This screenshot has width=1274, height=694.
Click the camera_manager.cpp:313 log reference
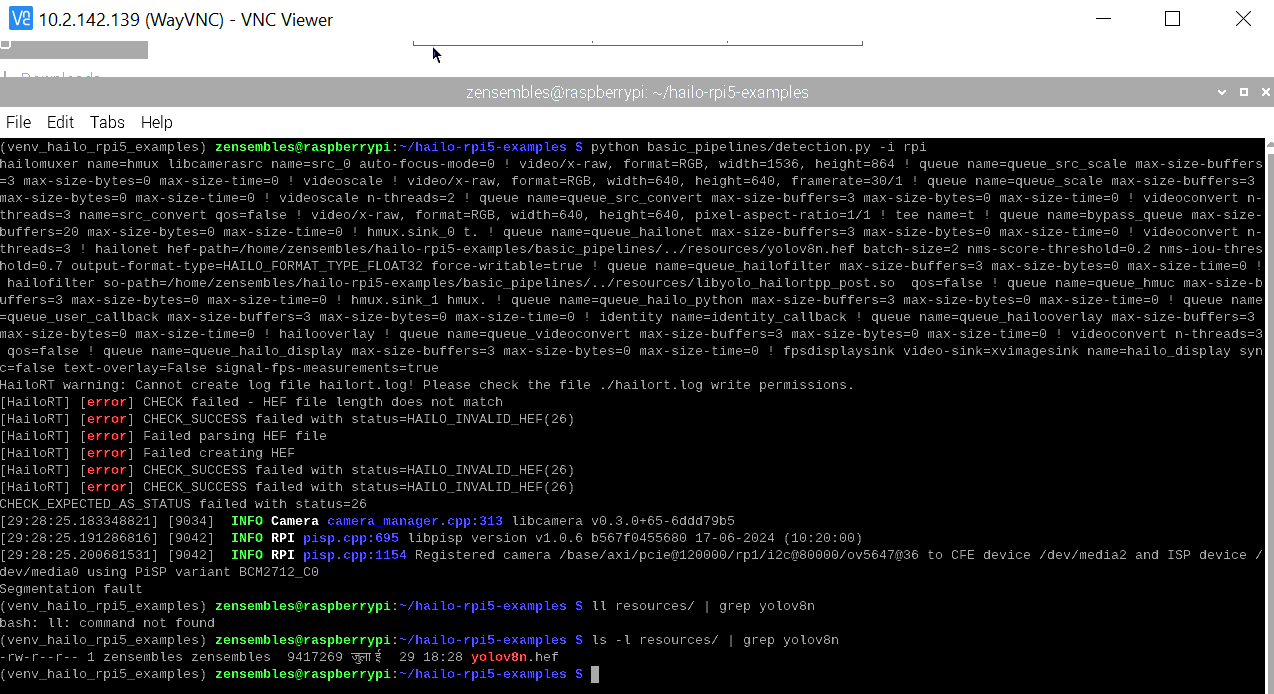(414, 521)
